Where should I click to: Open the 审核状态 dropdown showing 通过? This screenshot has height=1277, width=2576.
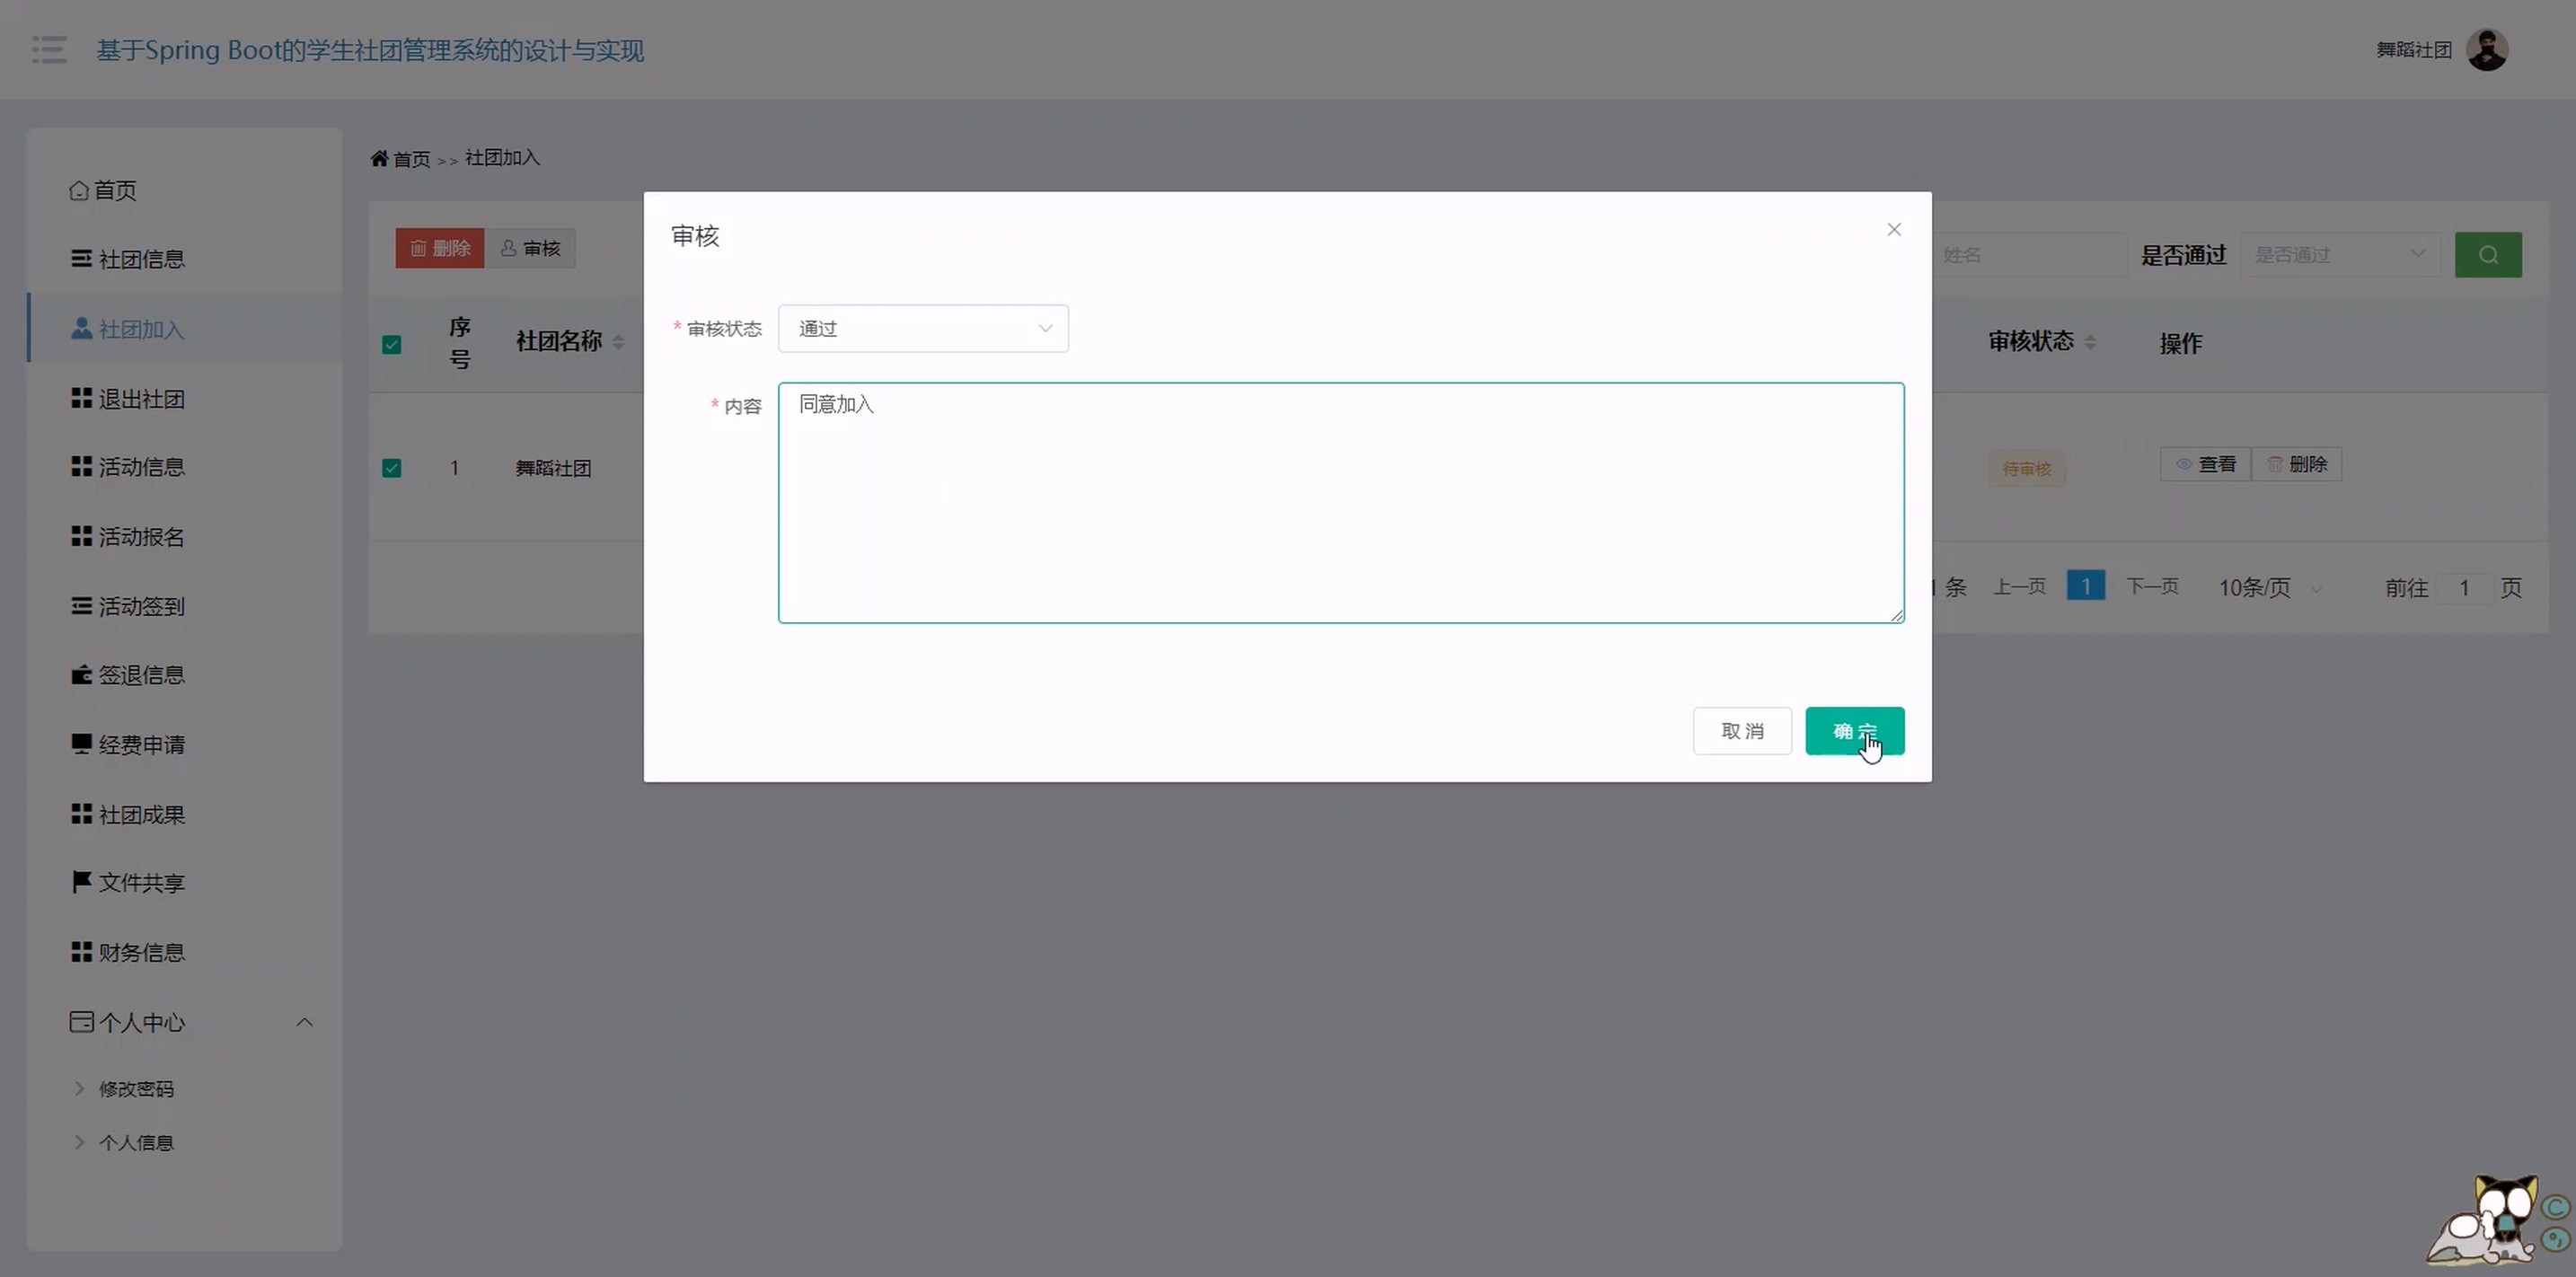922,329
